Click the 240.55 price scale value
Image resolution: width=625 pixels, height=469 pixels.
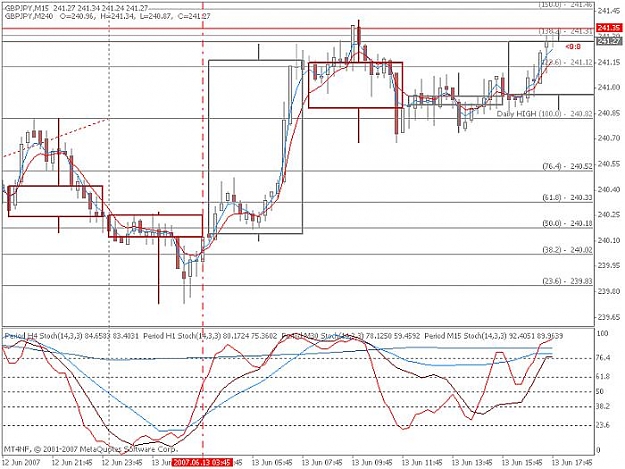click(609, 164)
